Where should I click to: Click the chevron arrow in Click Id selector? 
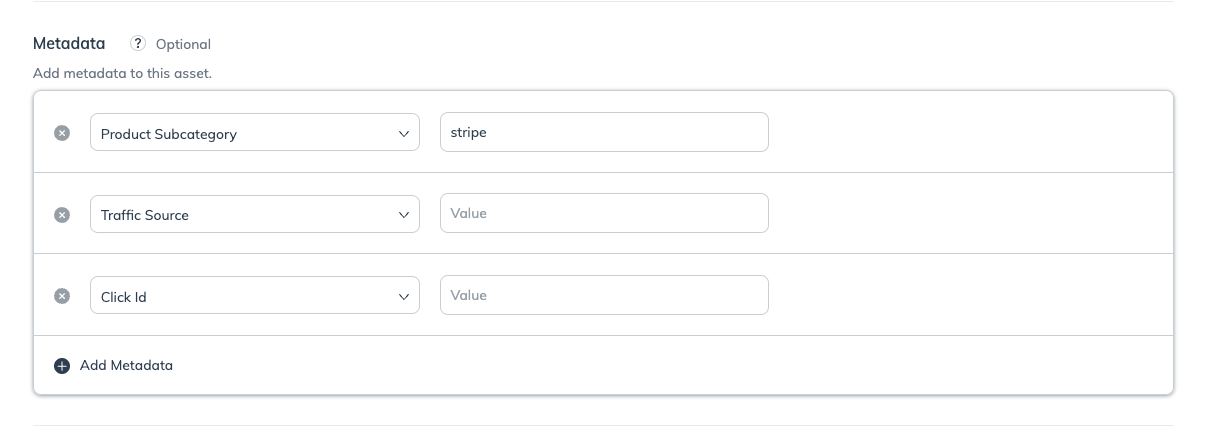(x=404, y=297)
